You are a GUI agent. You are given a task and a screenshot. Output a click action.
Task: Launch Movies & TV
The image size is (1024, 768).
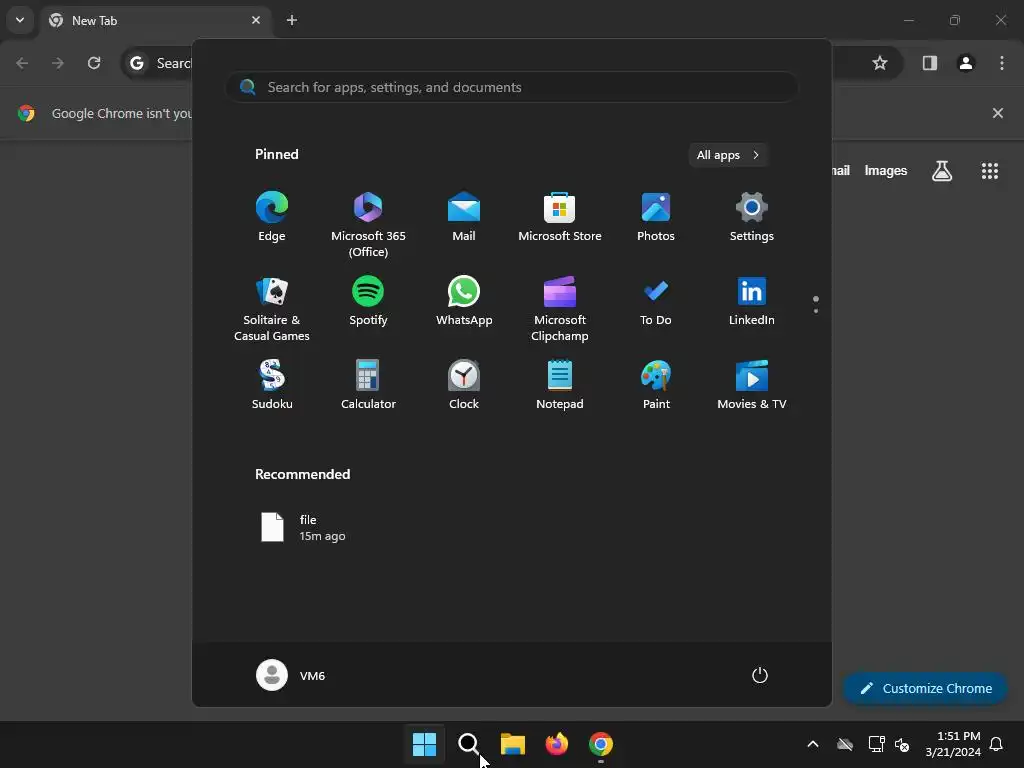[x=752, y=385]
